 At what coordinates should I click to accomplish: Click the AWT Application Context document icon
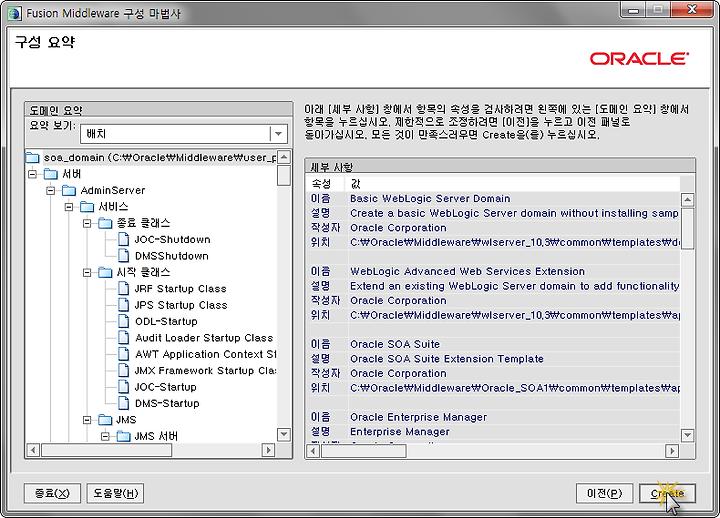tap(124, 354)
